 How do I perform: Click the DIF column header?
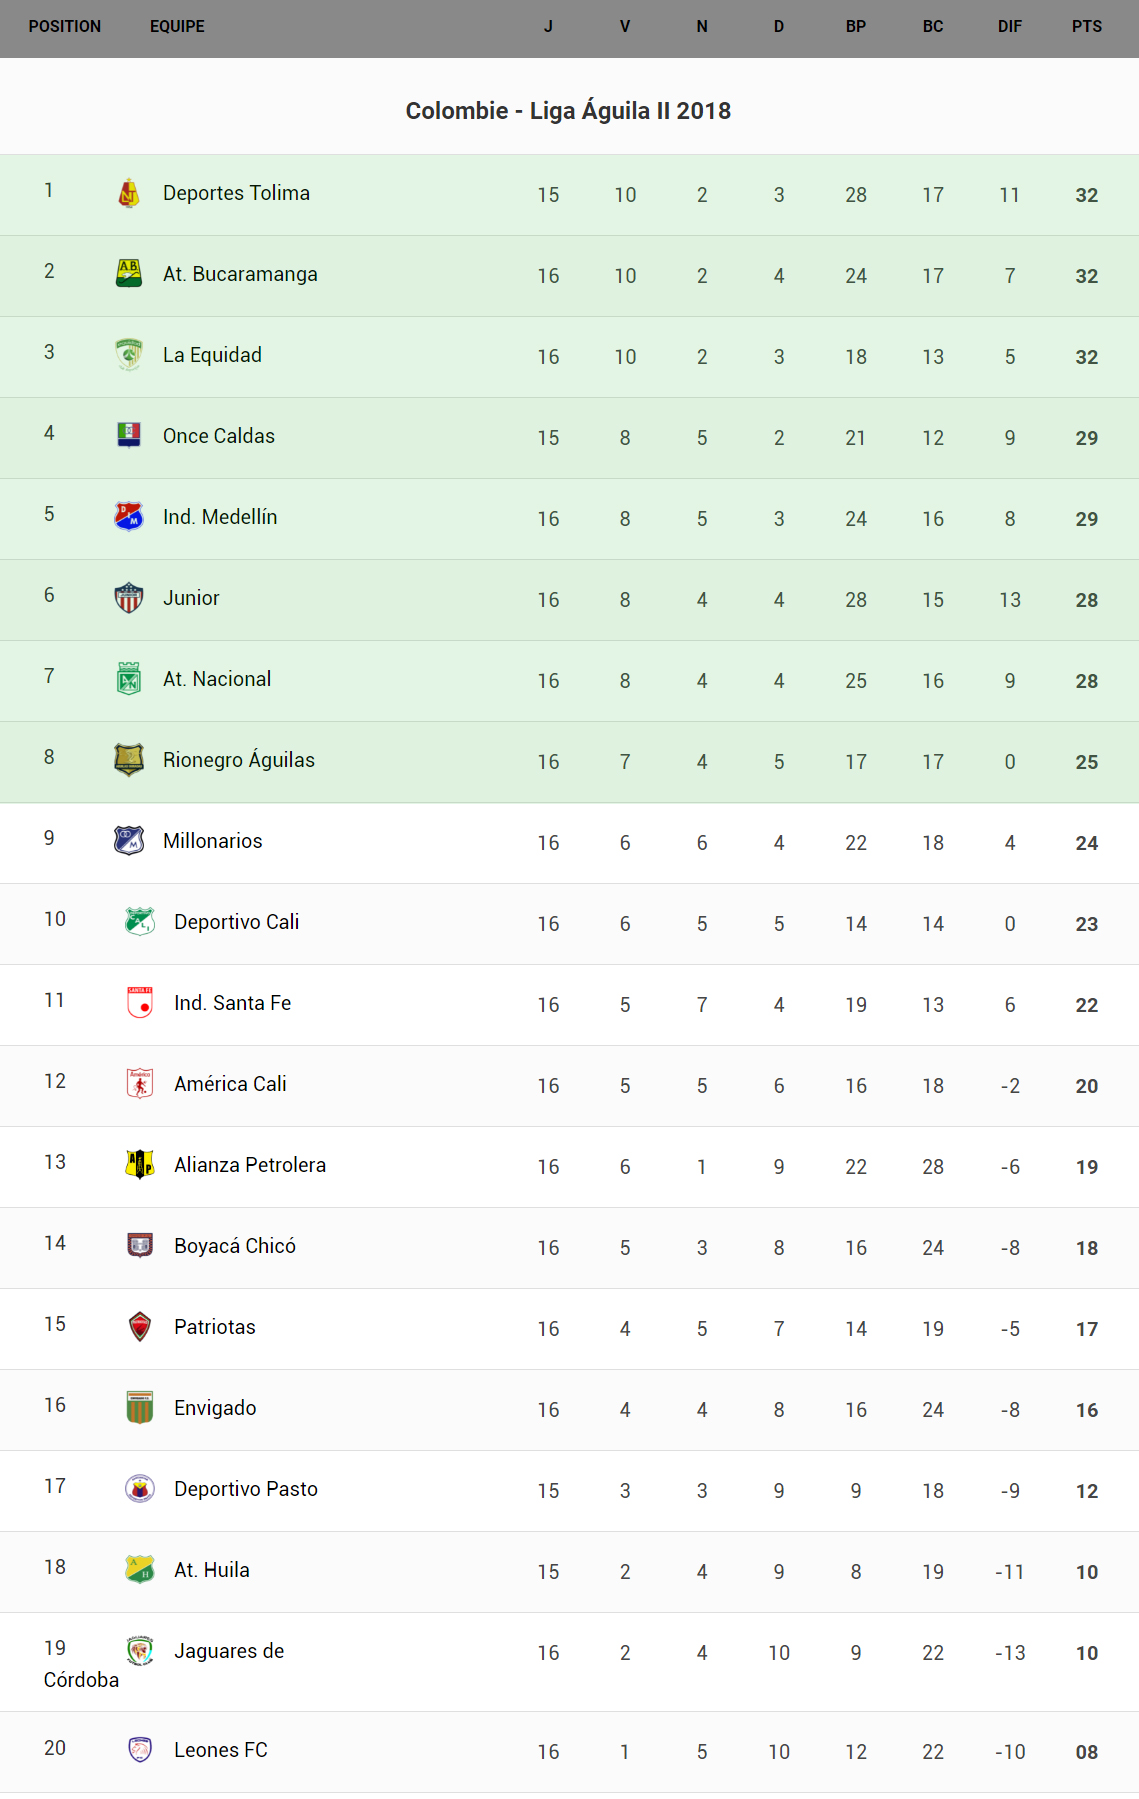[x=1009, y=27]
